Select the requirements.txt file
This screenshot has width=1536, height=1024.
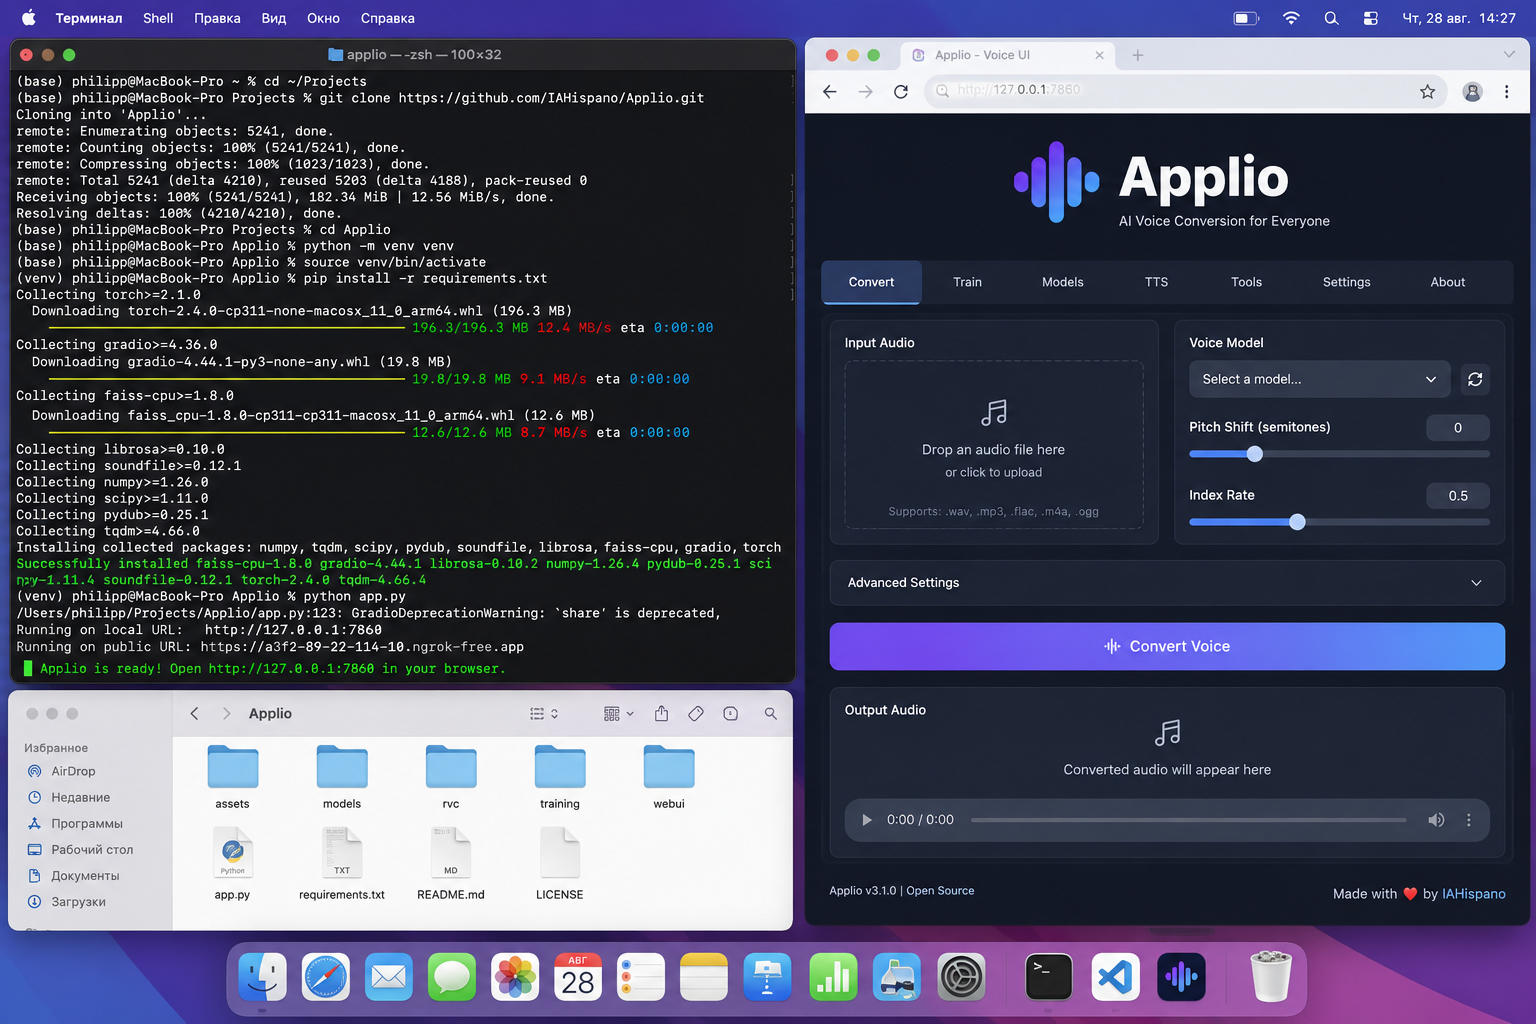click(342, 864)
